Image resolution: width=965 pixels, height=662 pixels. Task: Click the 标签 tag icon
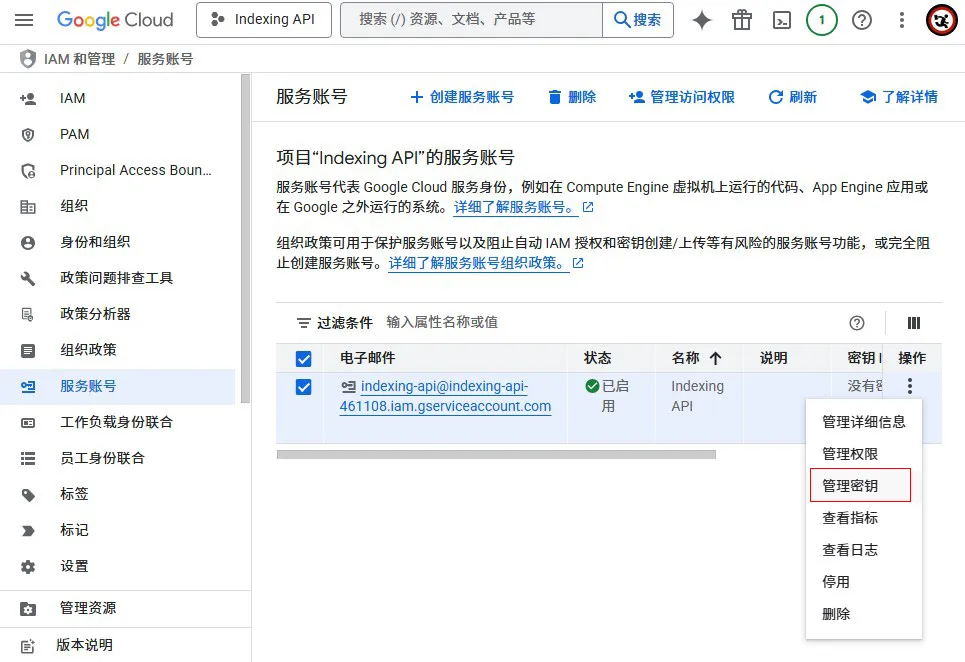click(x=28, y=495)
